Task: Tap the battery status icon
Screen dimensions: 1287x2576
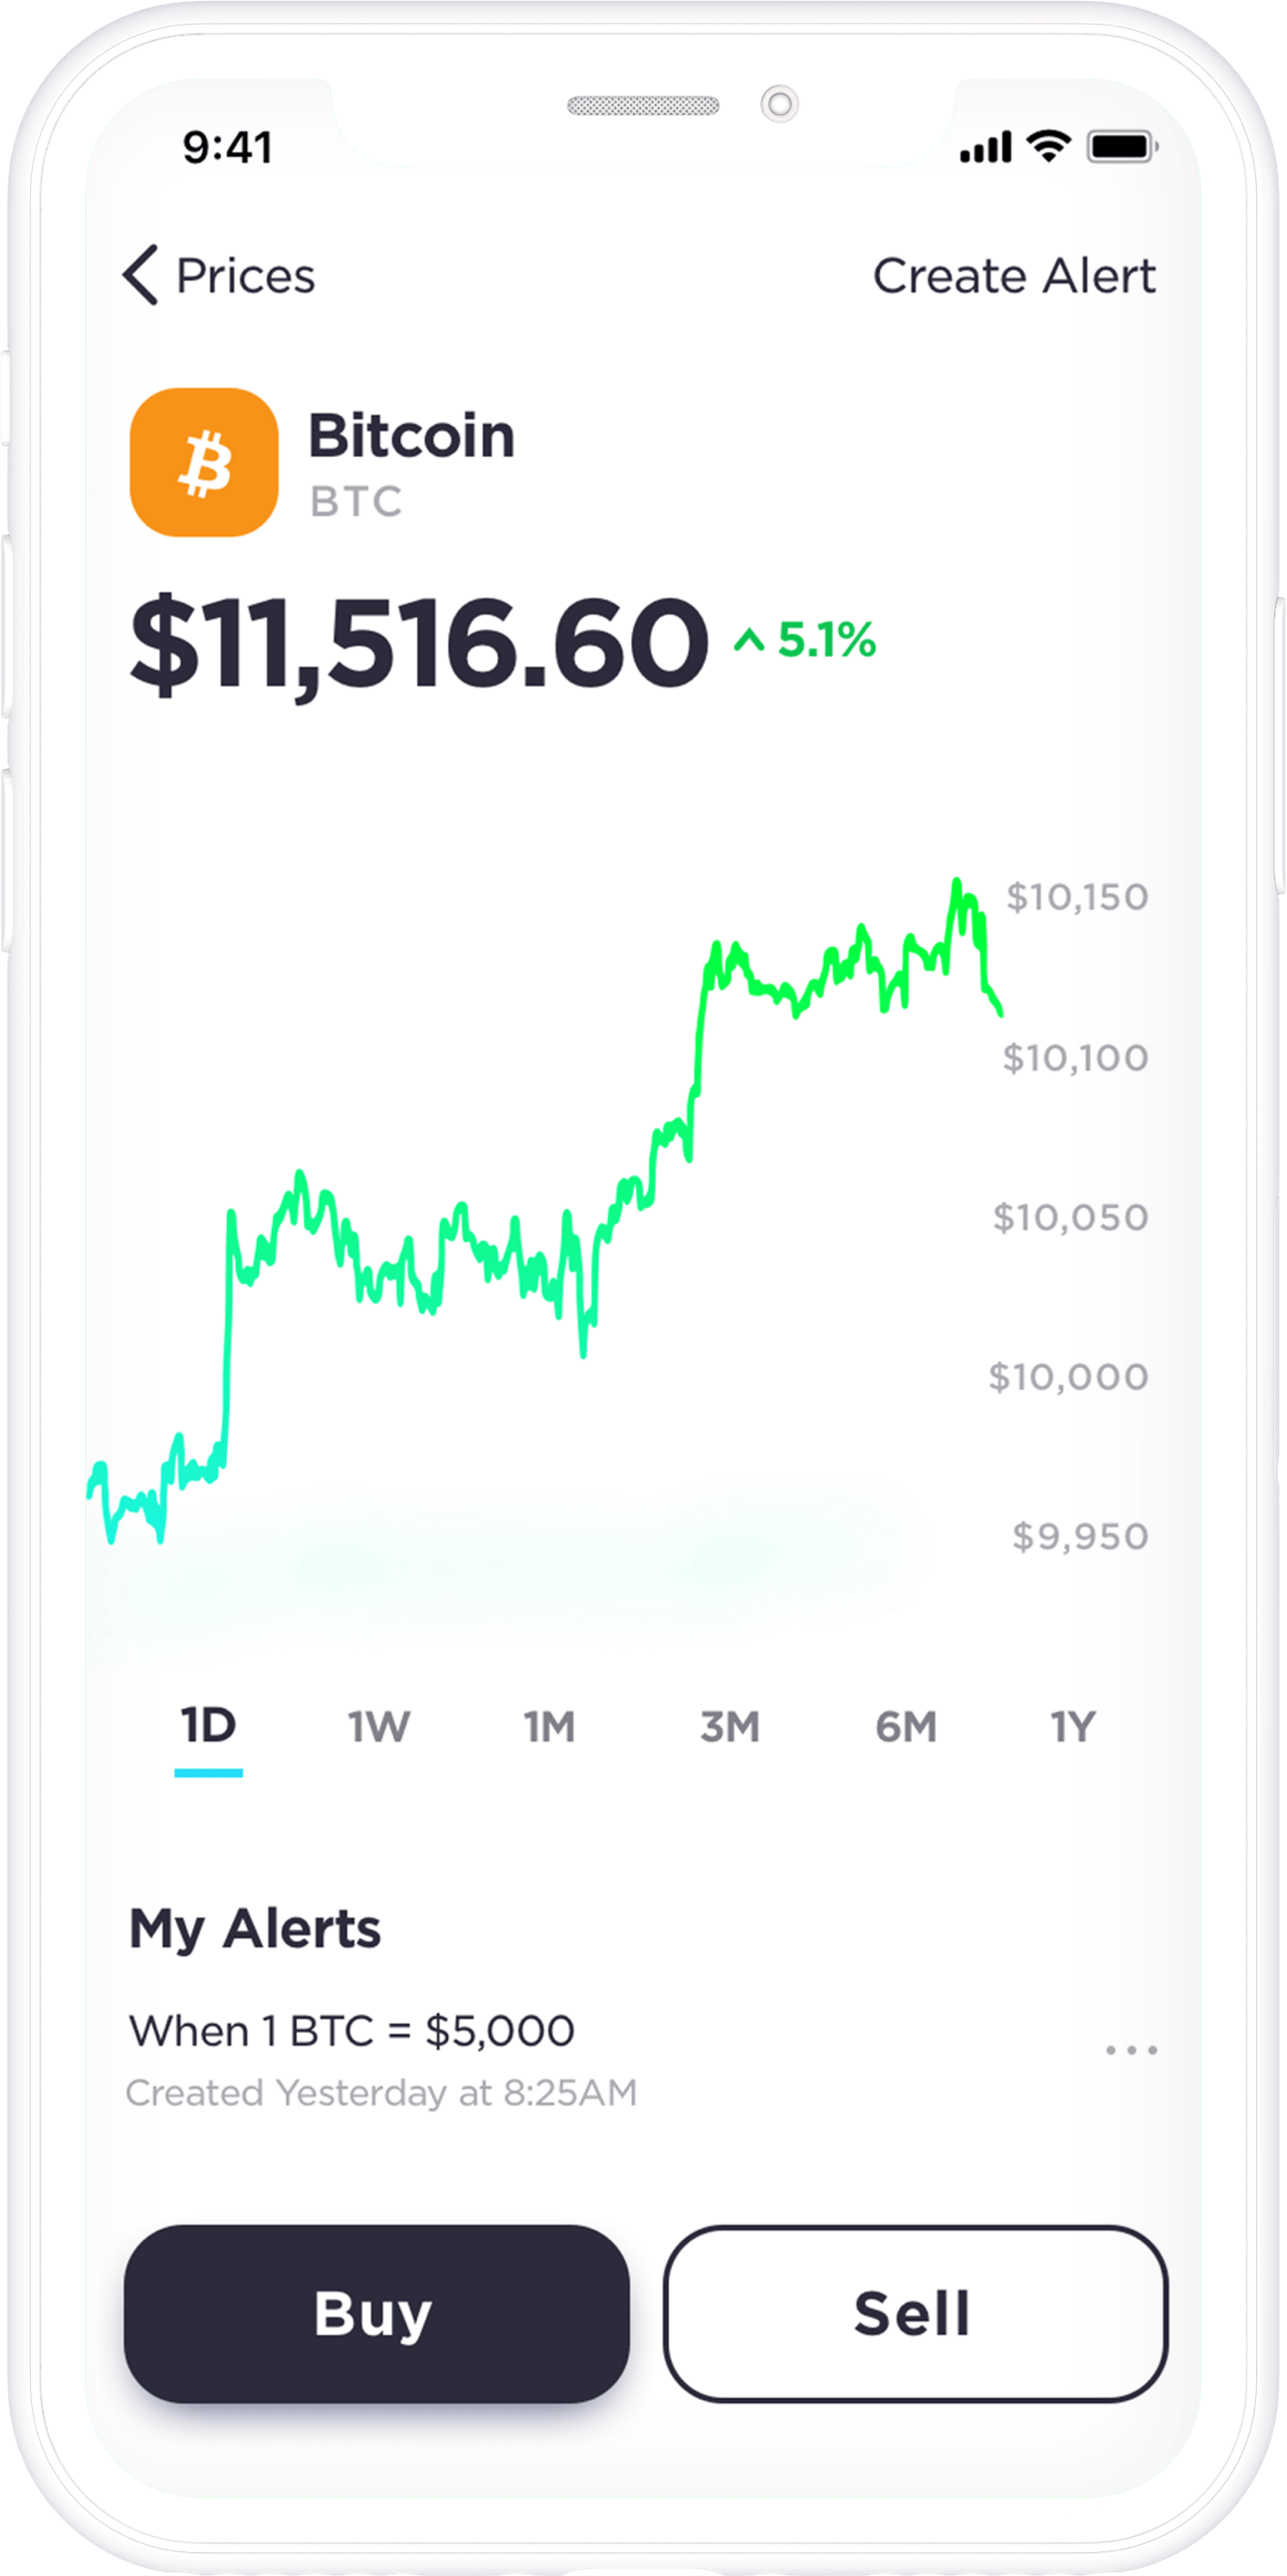Action: [1122, 147]
